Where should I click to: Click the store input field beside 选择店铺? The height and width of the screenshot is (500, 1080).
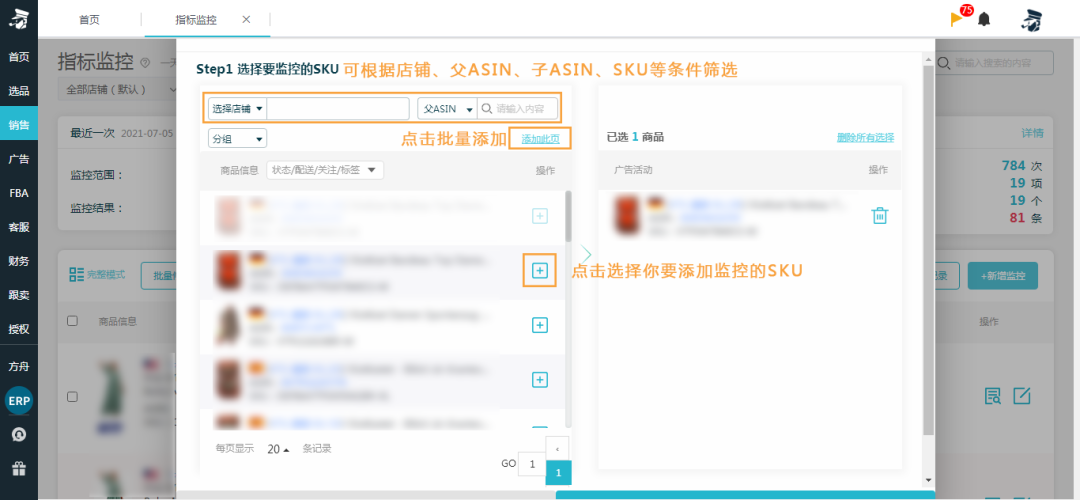click(x=338, y=108)
